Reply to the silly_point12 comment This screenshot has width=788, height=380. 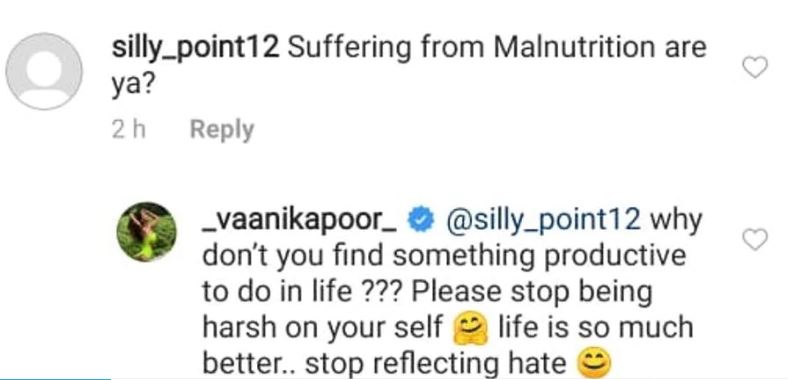click(x=222, y=130)
